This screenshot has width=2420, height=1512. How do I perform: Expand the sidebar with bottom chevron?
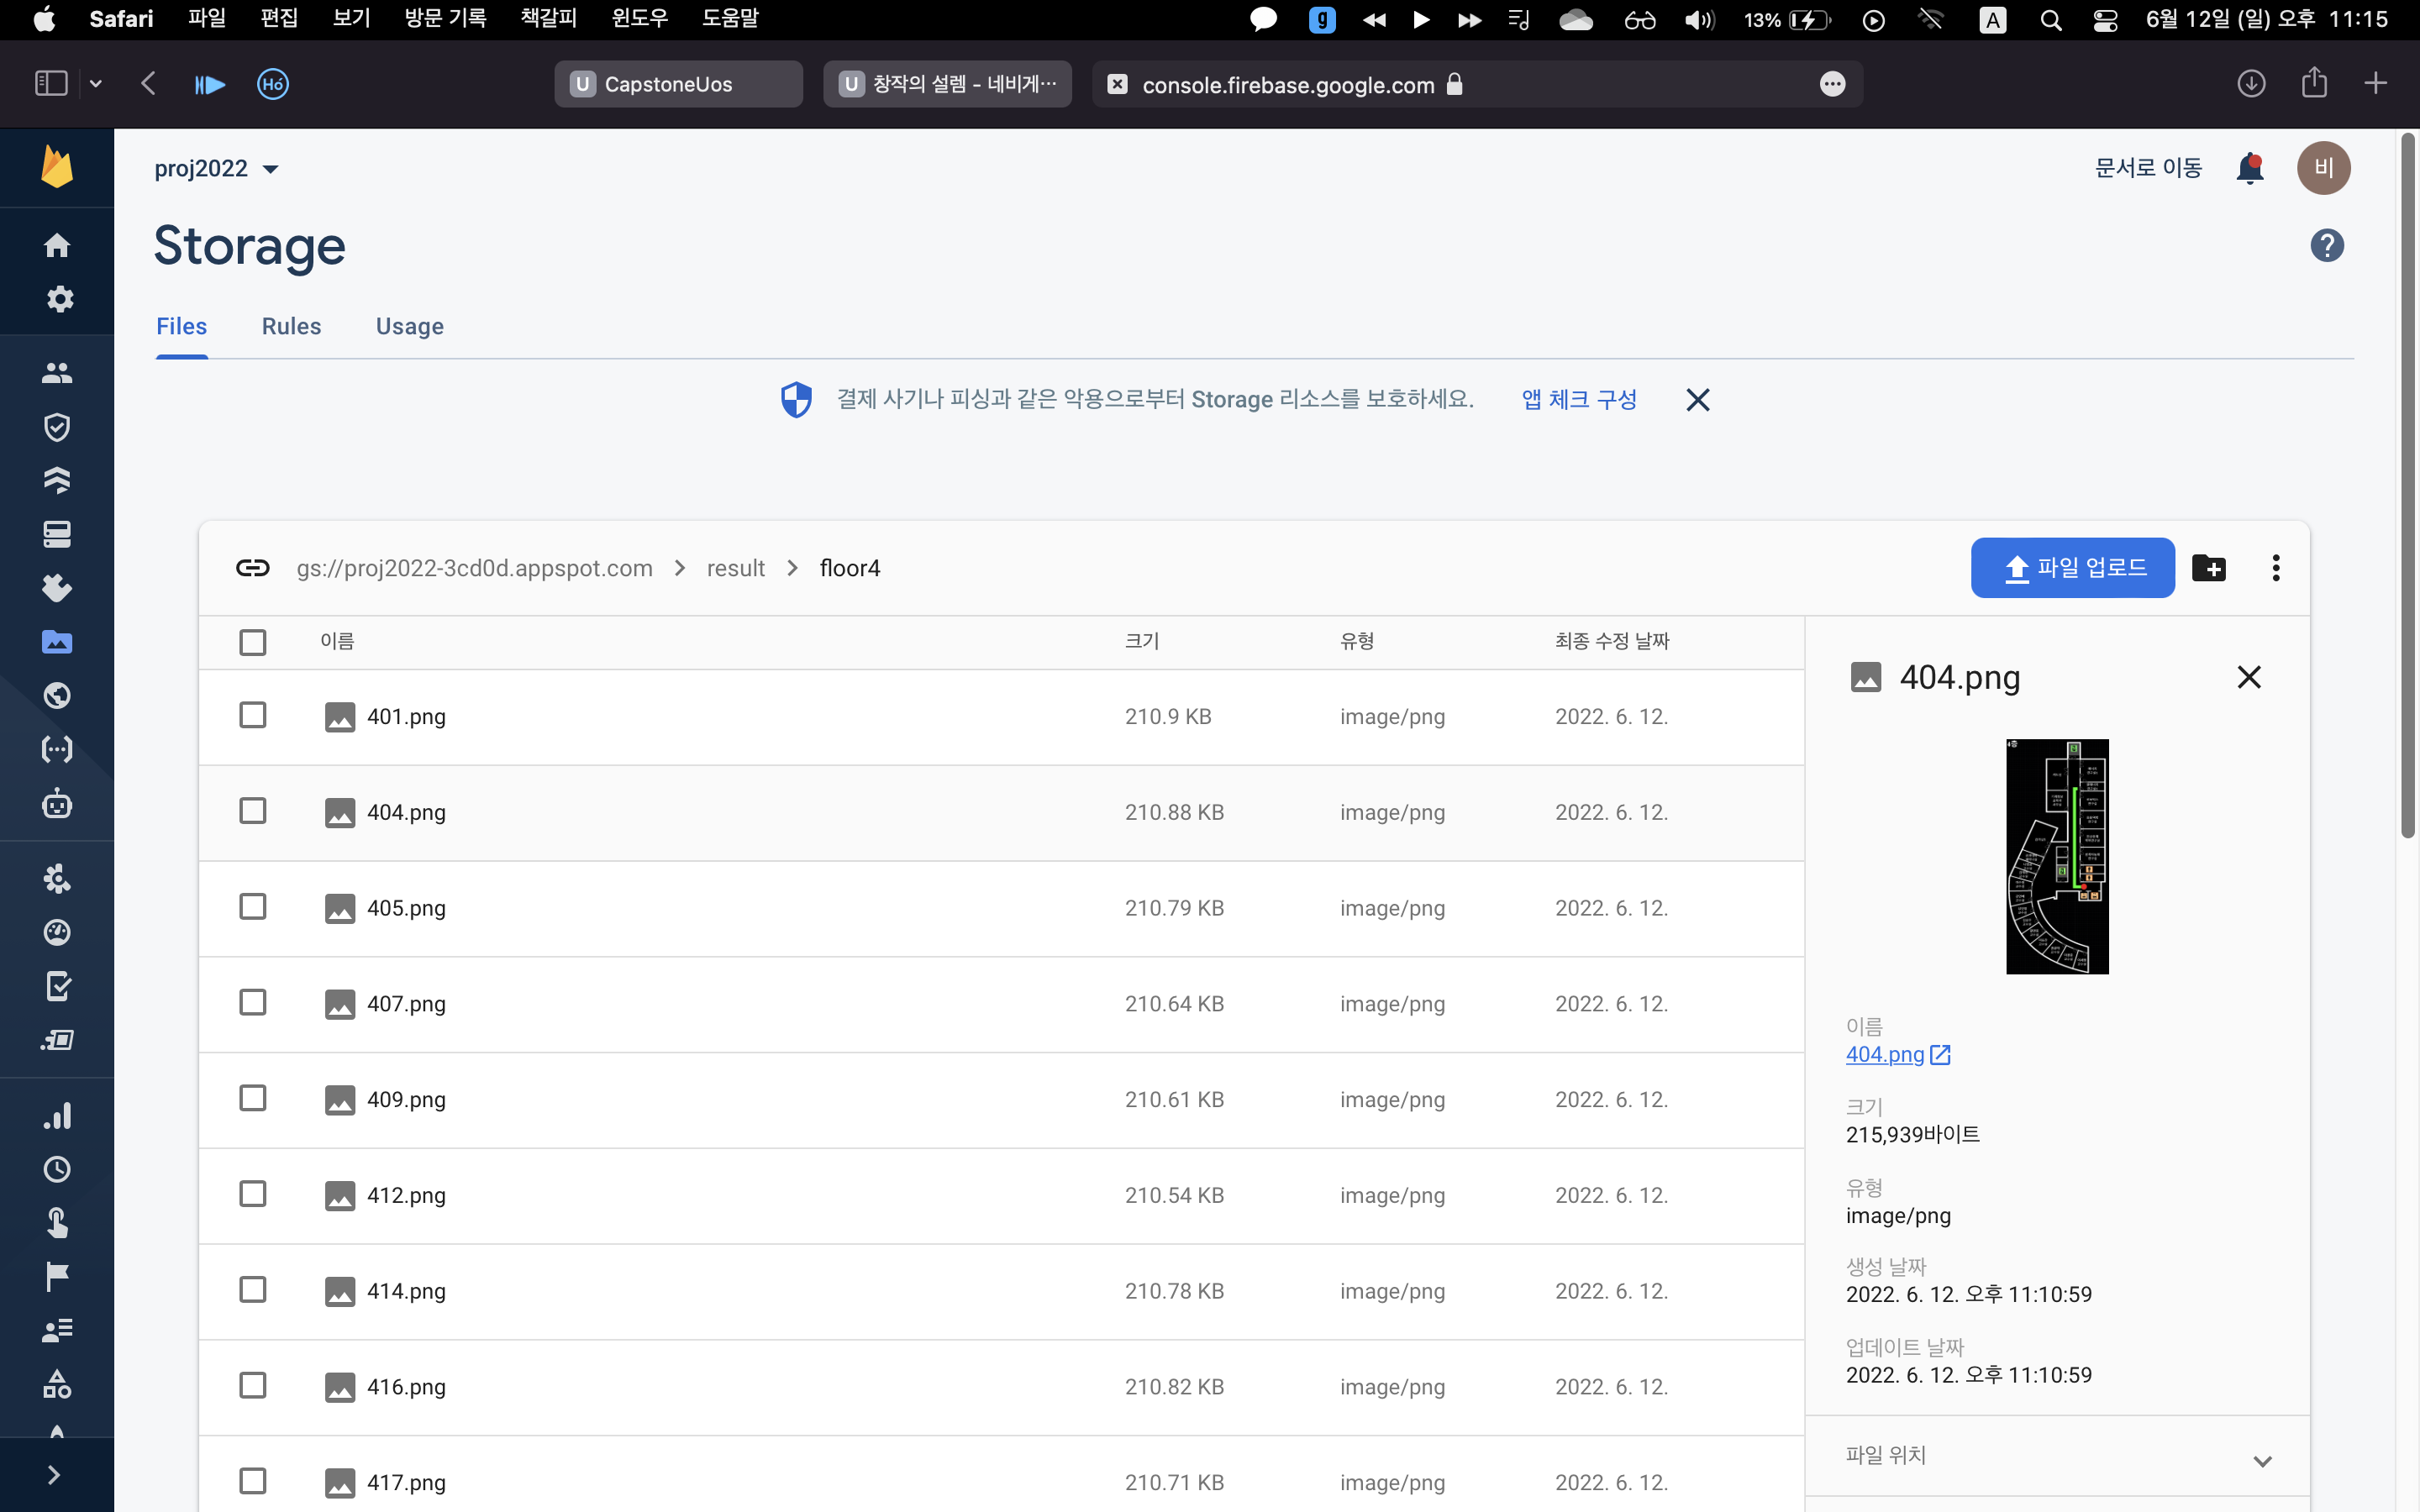pos(54,1475)
